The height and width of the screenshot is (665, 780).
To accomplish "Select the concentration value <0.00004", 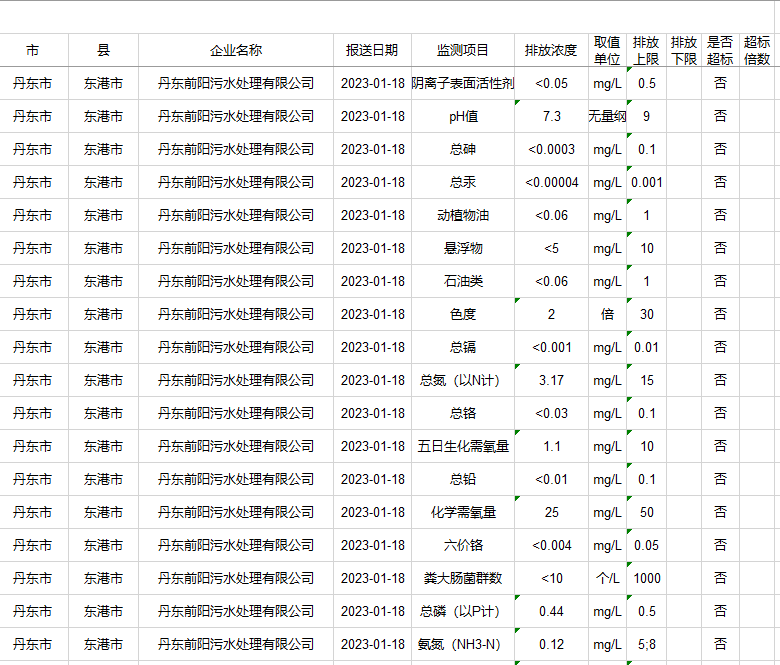I will click(x=551, y=183).
